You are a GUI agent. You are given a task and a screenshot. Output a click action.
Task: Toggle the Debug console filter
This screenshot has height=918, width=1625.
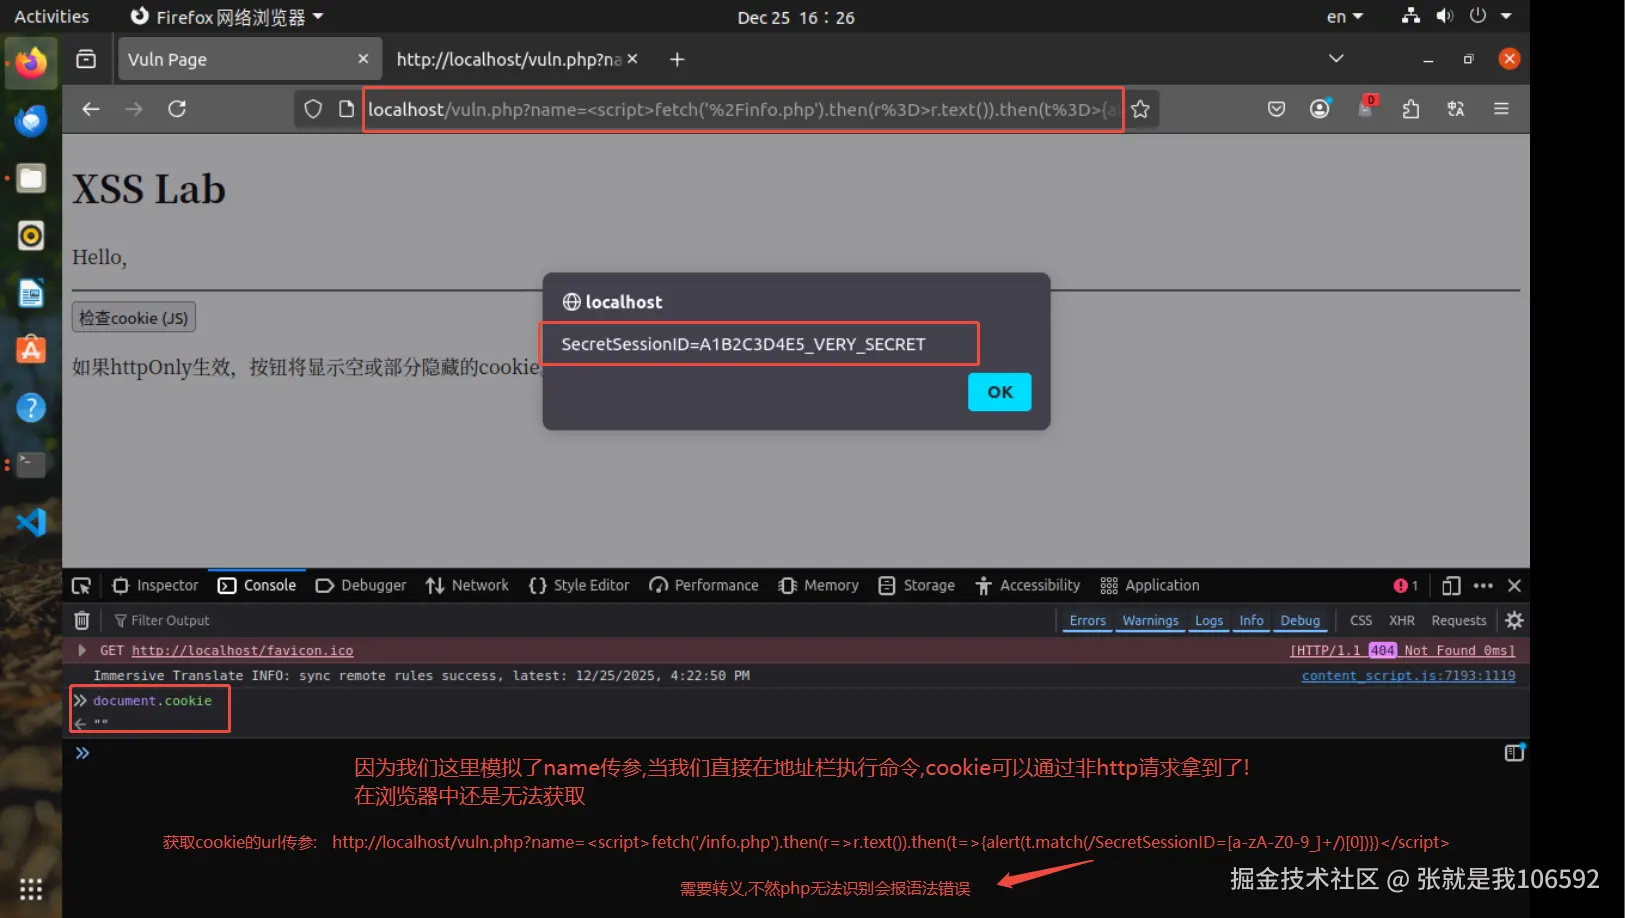[1300, 621]
